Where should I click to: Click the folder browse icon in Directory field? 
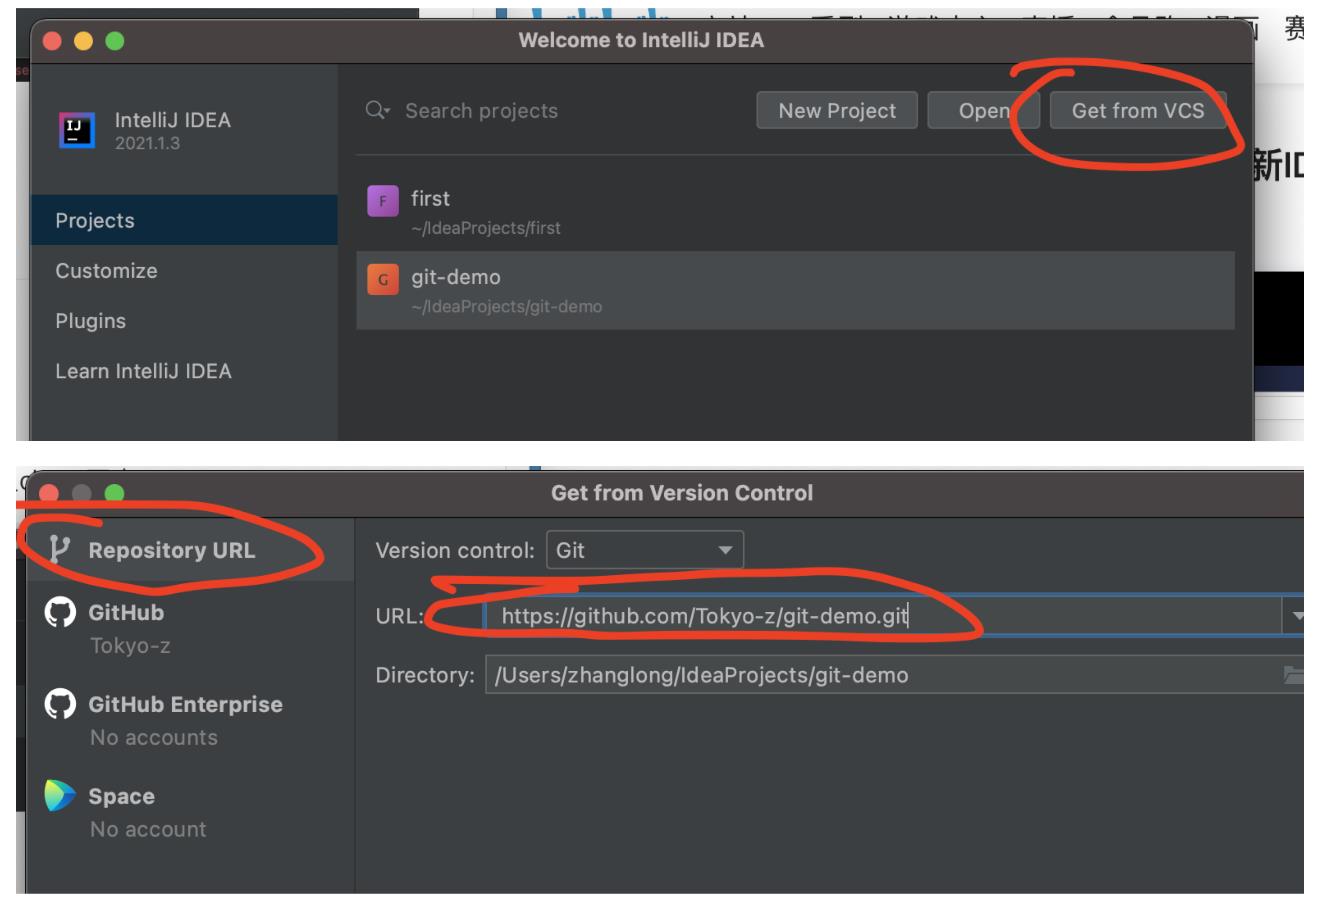click(x=1294, y=674)
